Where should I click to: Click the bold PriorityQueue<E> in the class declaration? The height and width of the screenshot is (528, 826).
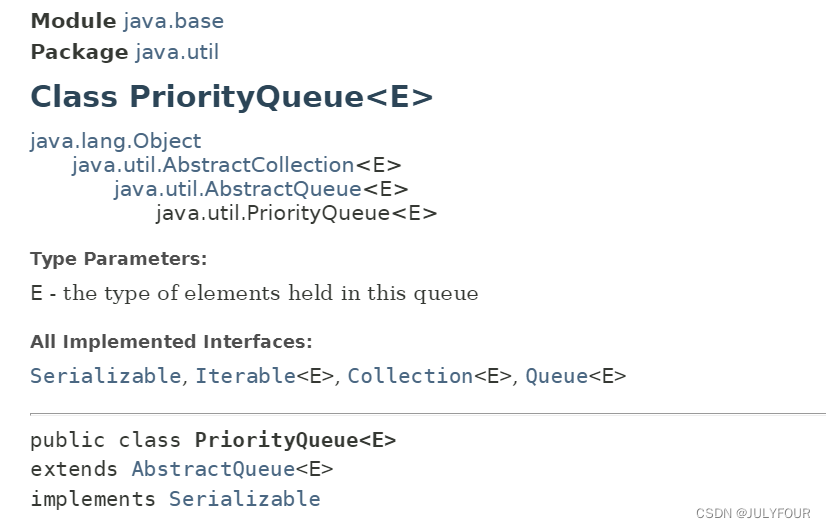click(295, 440)
